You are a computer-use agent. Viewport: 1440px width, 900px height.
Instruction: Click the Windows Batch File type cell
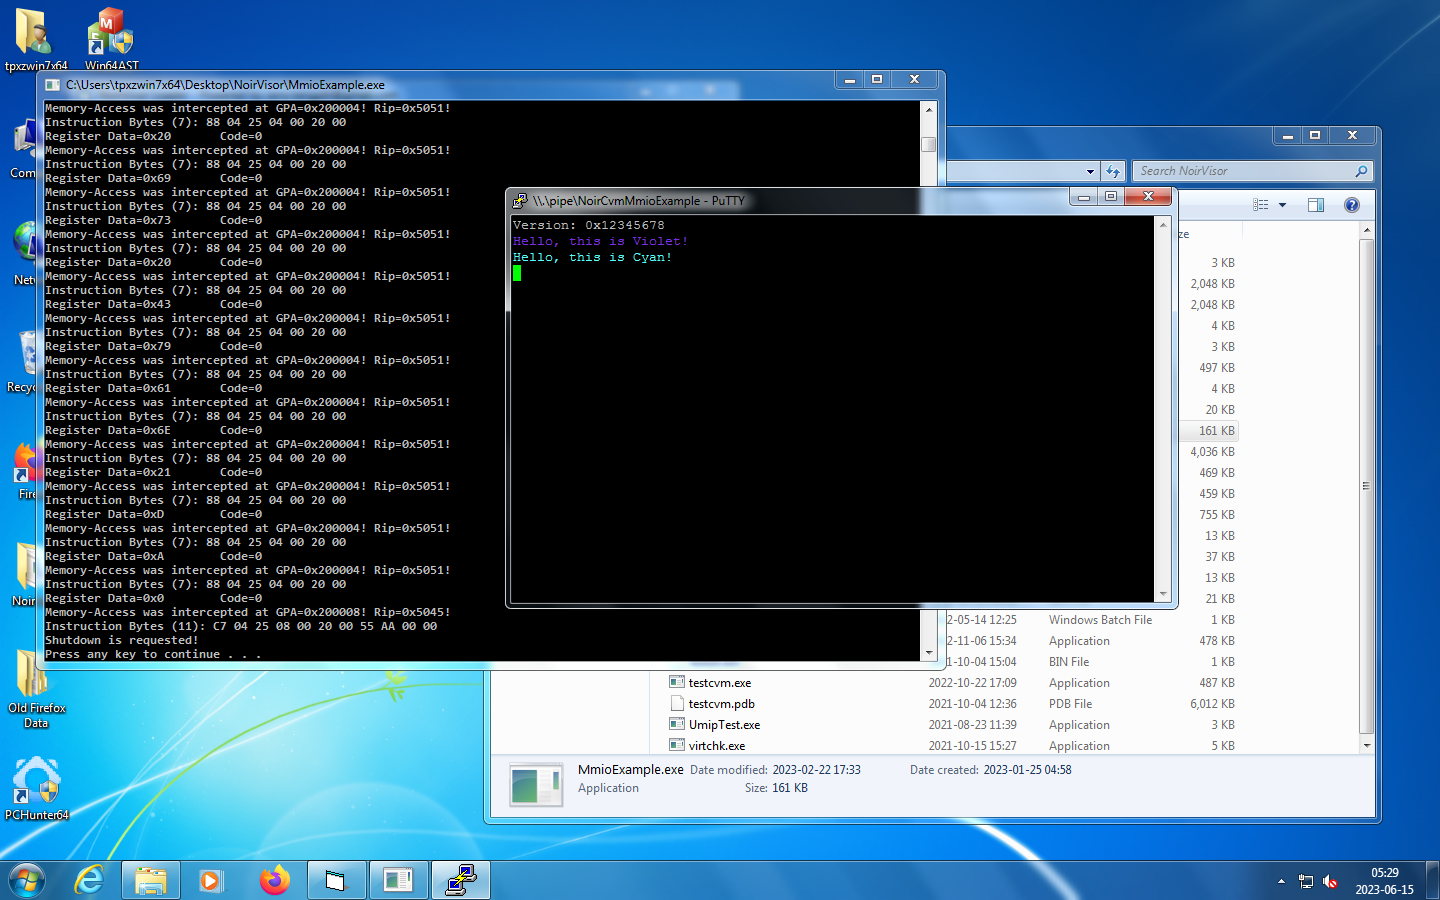click(1100, 620)
